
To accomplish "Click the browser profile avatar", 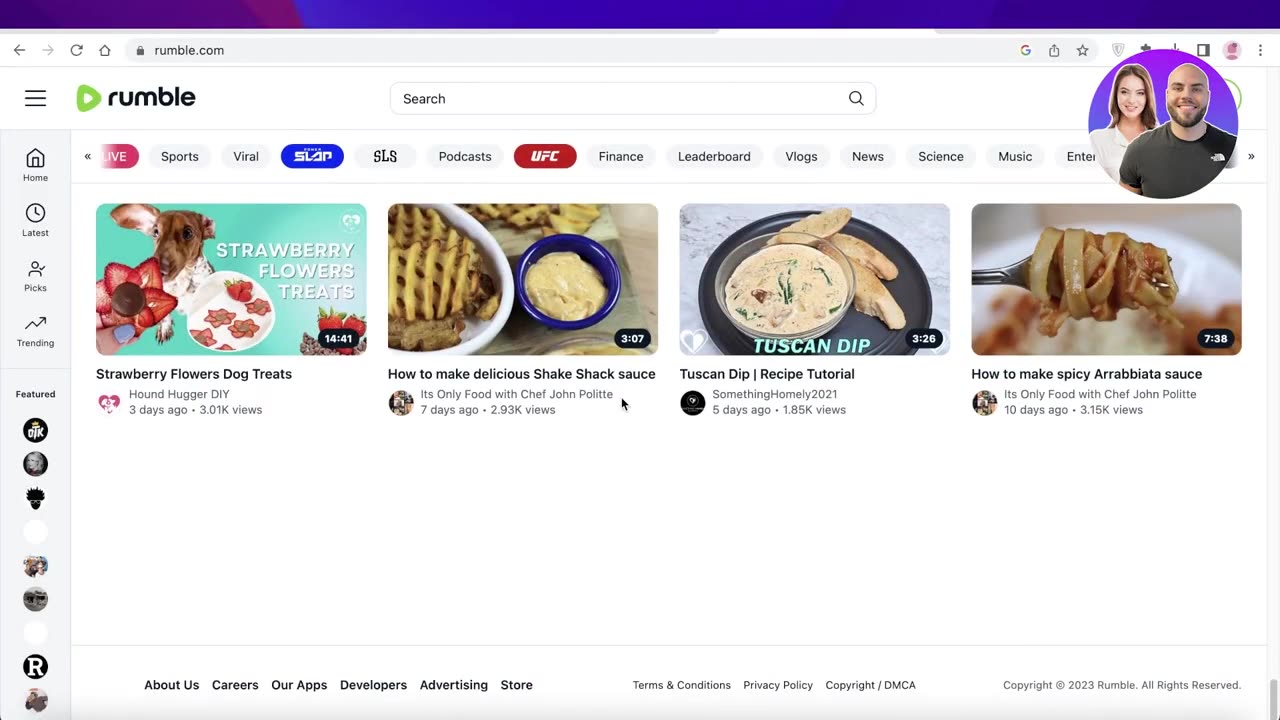I will pyautogui.click(x=1232, y=50).
